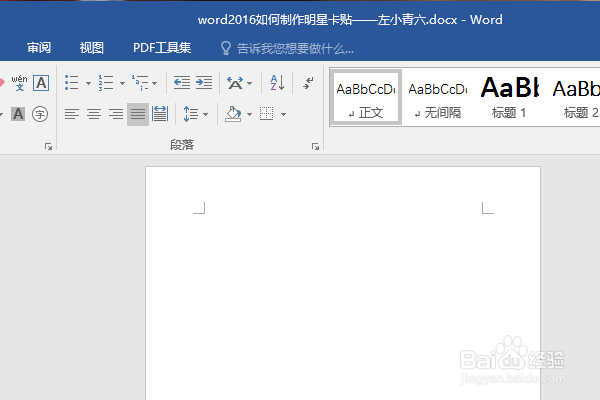Open the Asian Layout dropdown arrow

coord(249,83)
